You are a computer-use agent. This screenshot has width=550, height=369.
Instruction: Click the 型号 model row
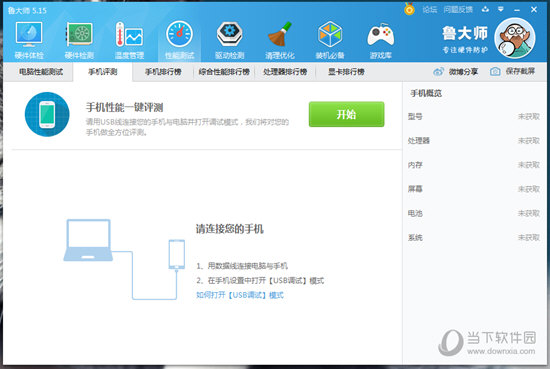tap(474, 116)
